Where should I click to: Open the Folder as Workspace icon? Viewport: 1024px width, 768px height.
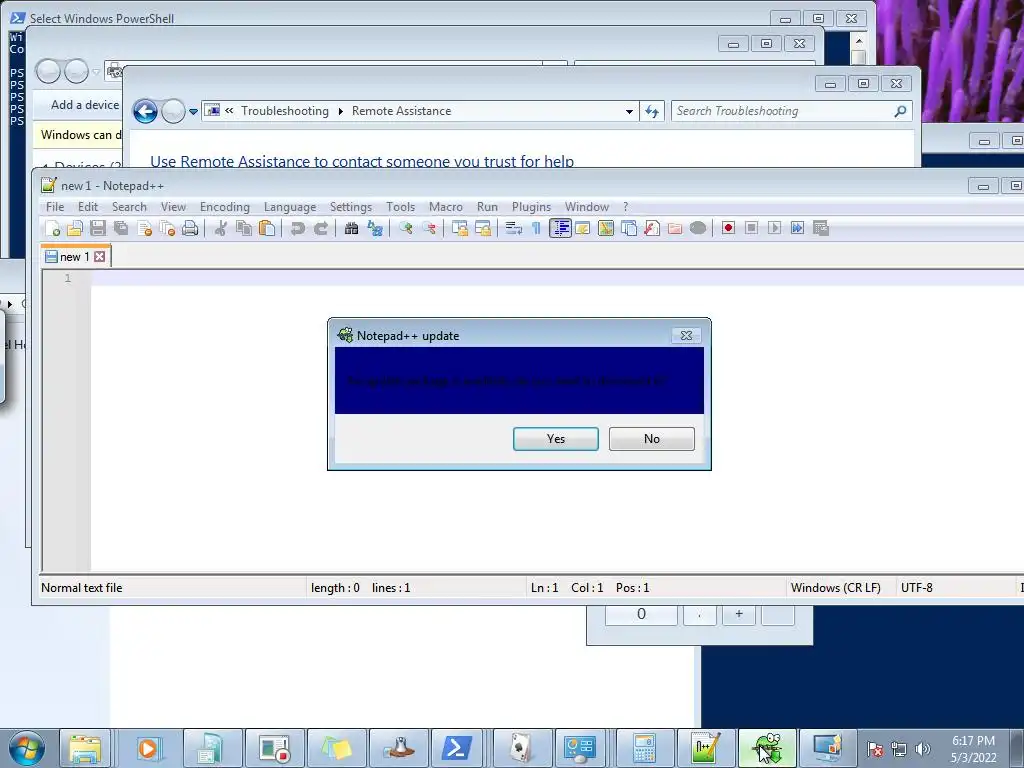point(675,228)
